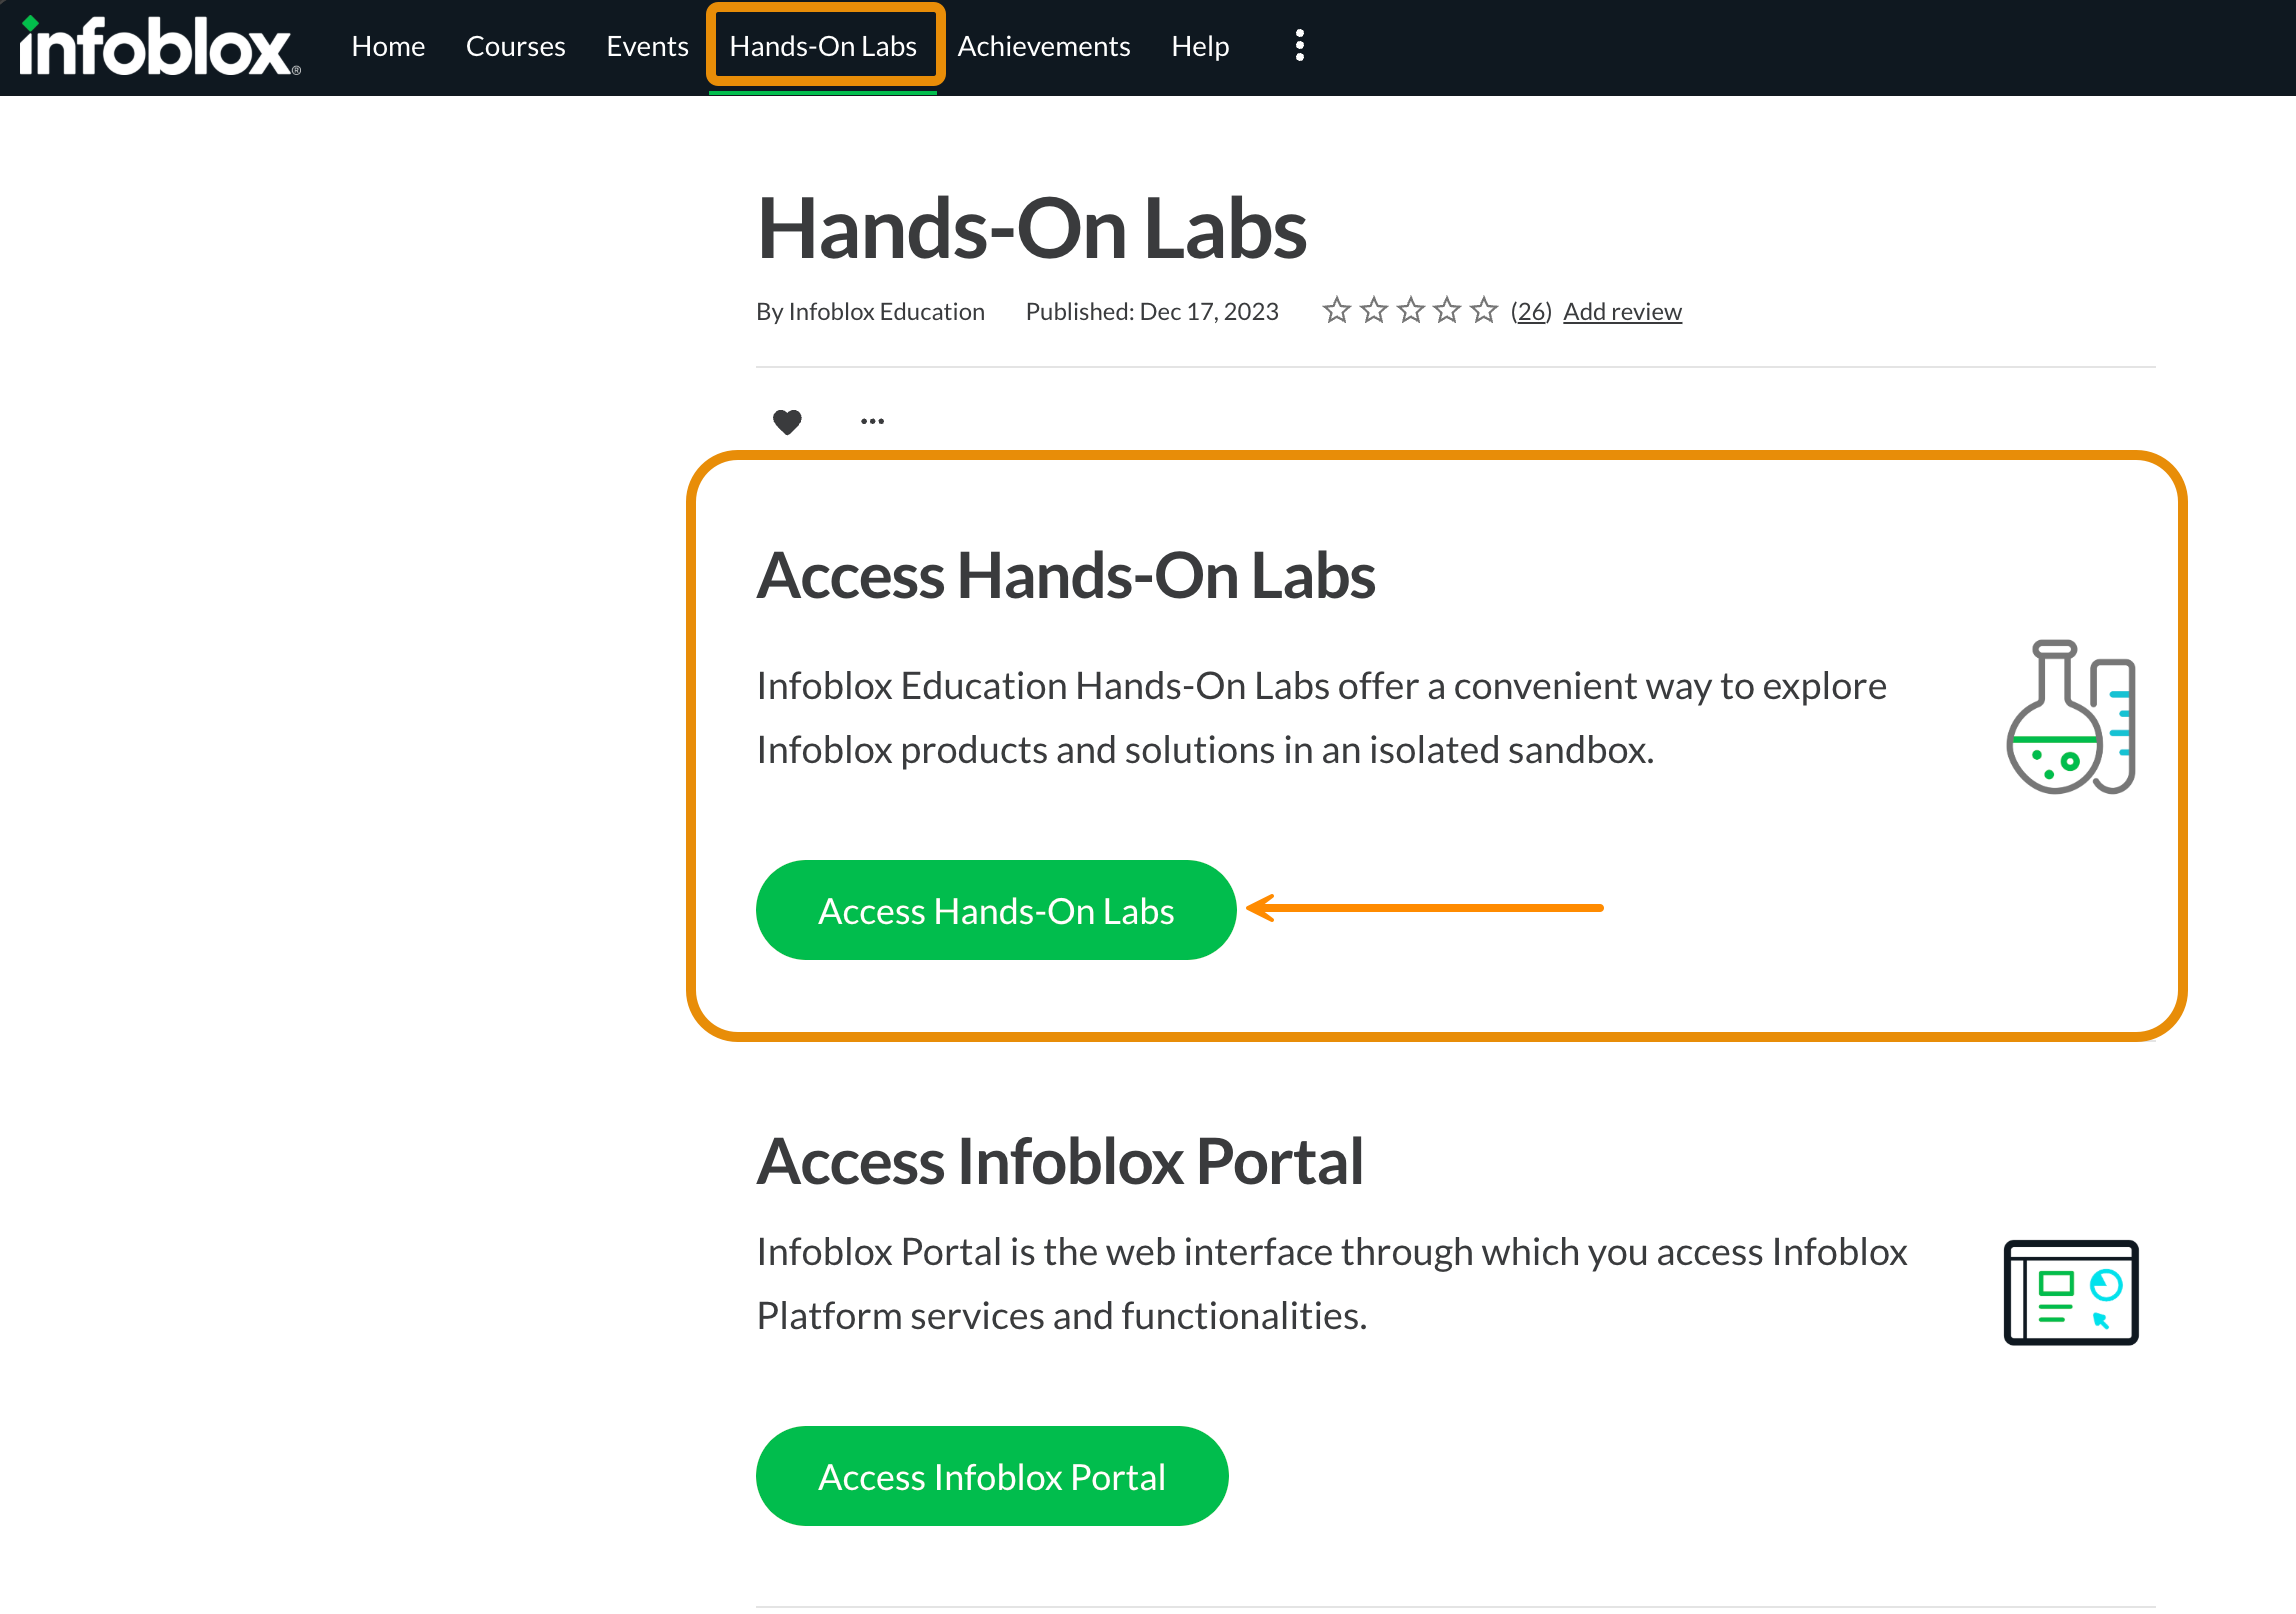Click the Infoblox logo
2296x1614 pixels.
[159, 46]
